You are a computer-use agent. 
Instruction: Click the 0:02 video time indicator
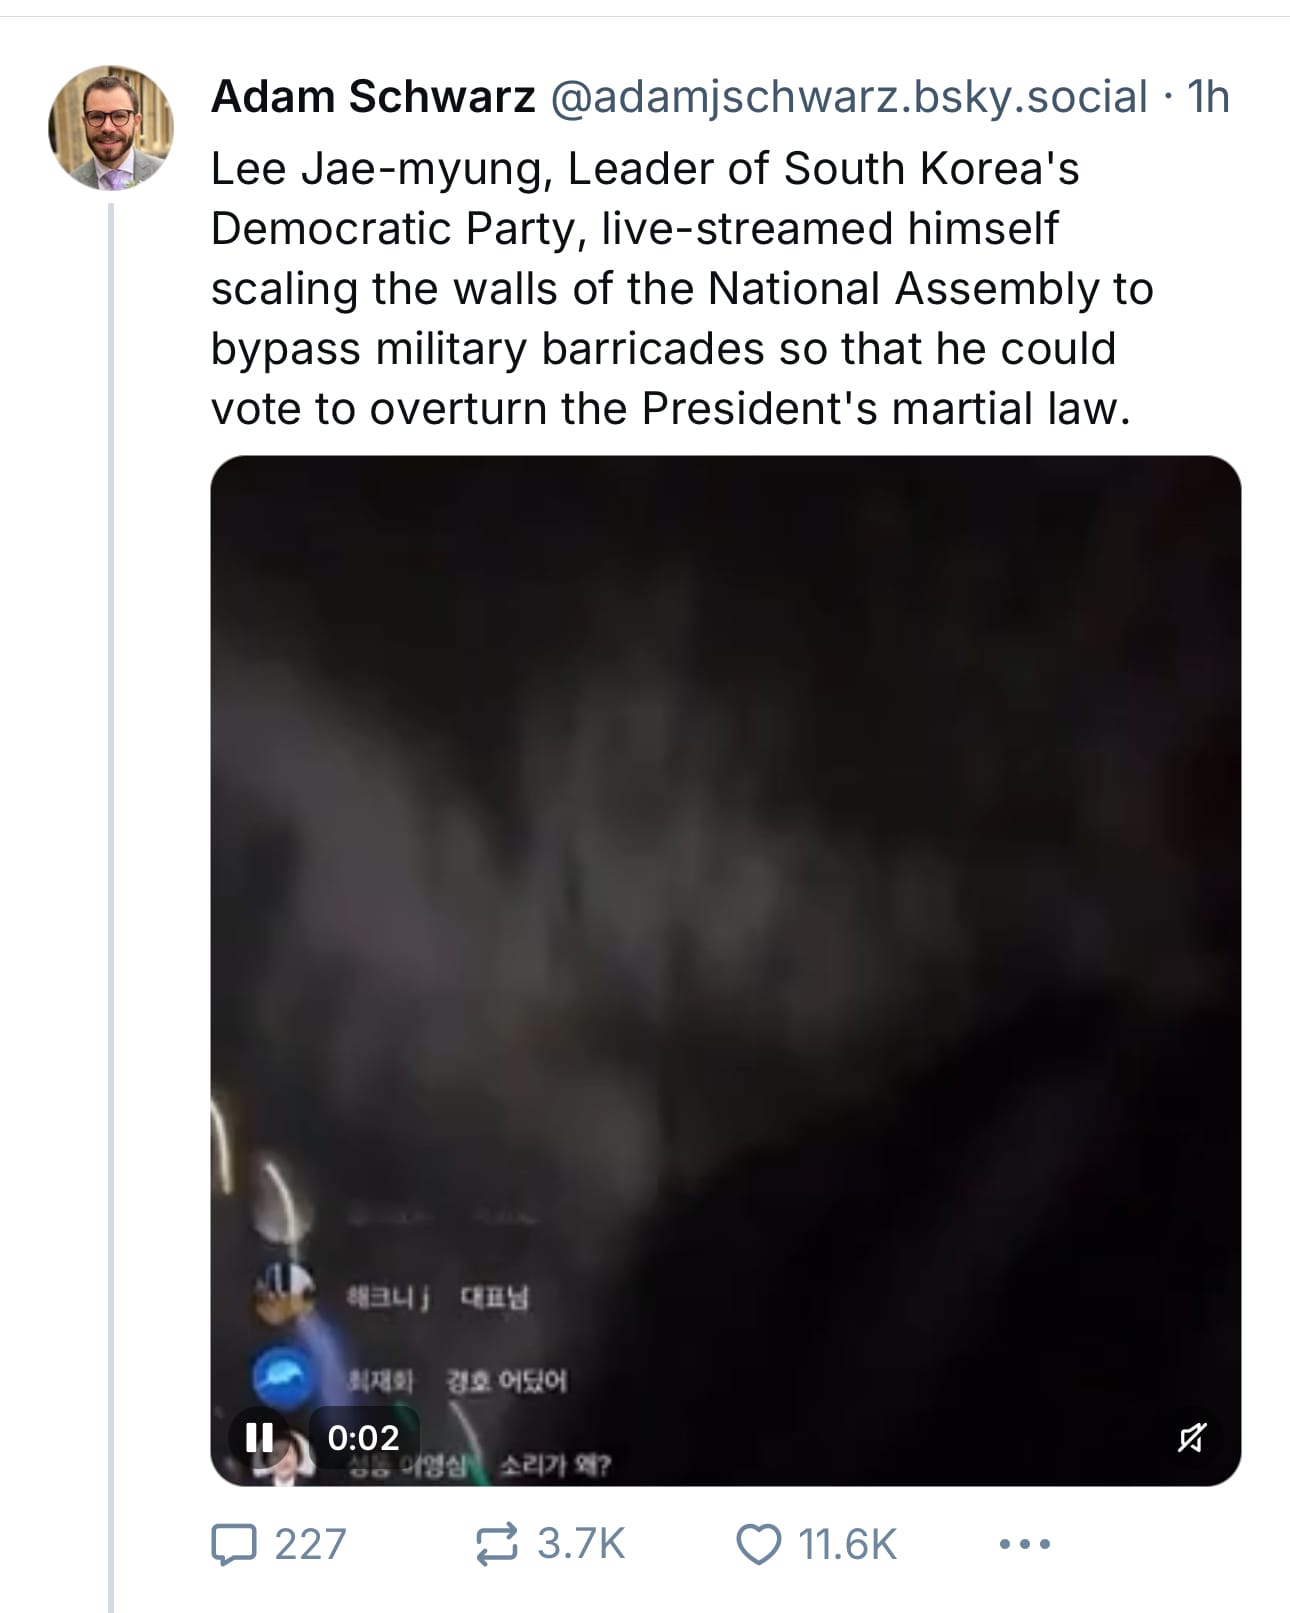click(x=363, y=1437)
